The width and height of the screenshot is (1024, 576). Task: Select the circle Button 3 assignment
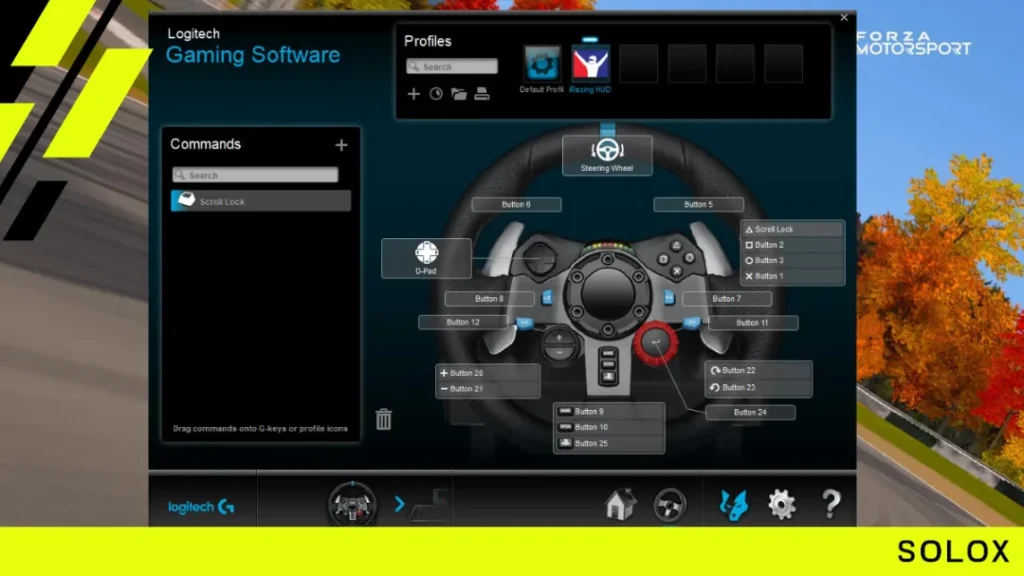point(792,261)
